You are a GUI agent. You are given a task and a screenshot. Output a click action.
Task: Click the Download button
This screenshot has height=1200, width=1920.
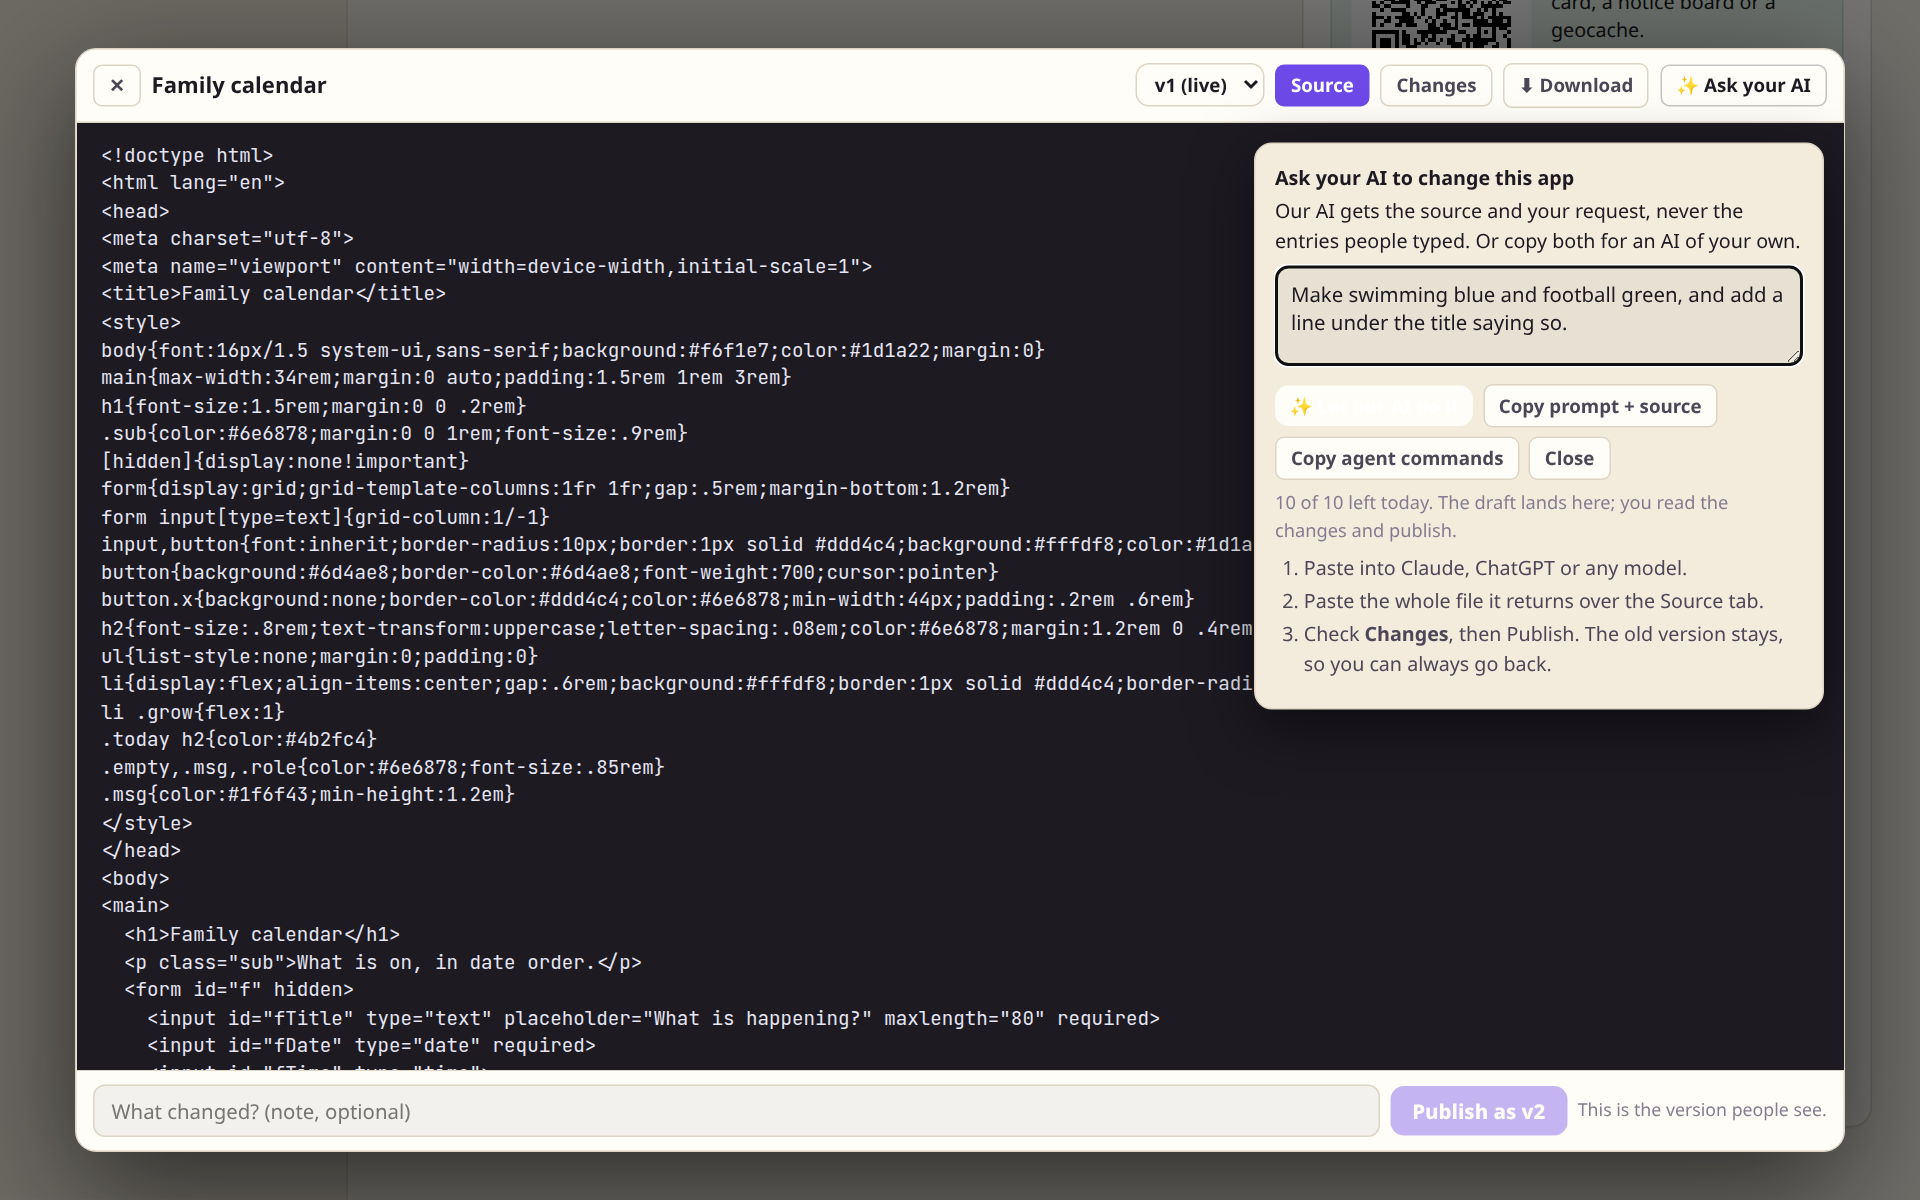(1575, 86)
